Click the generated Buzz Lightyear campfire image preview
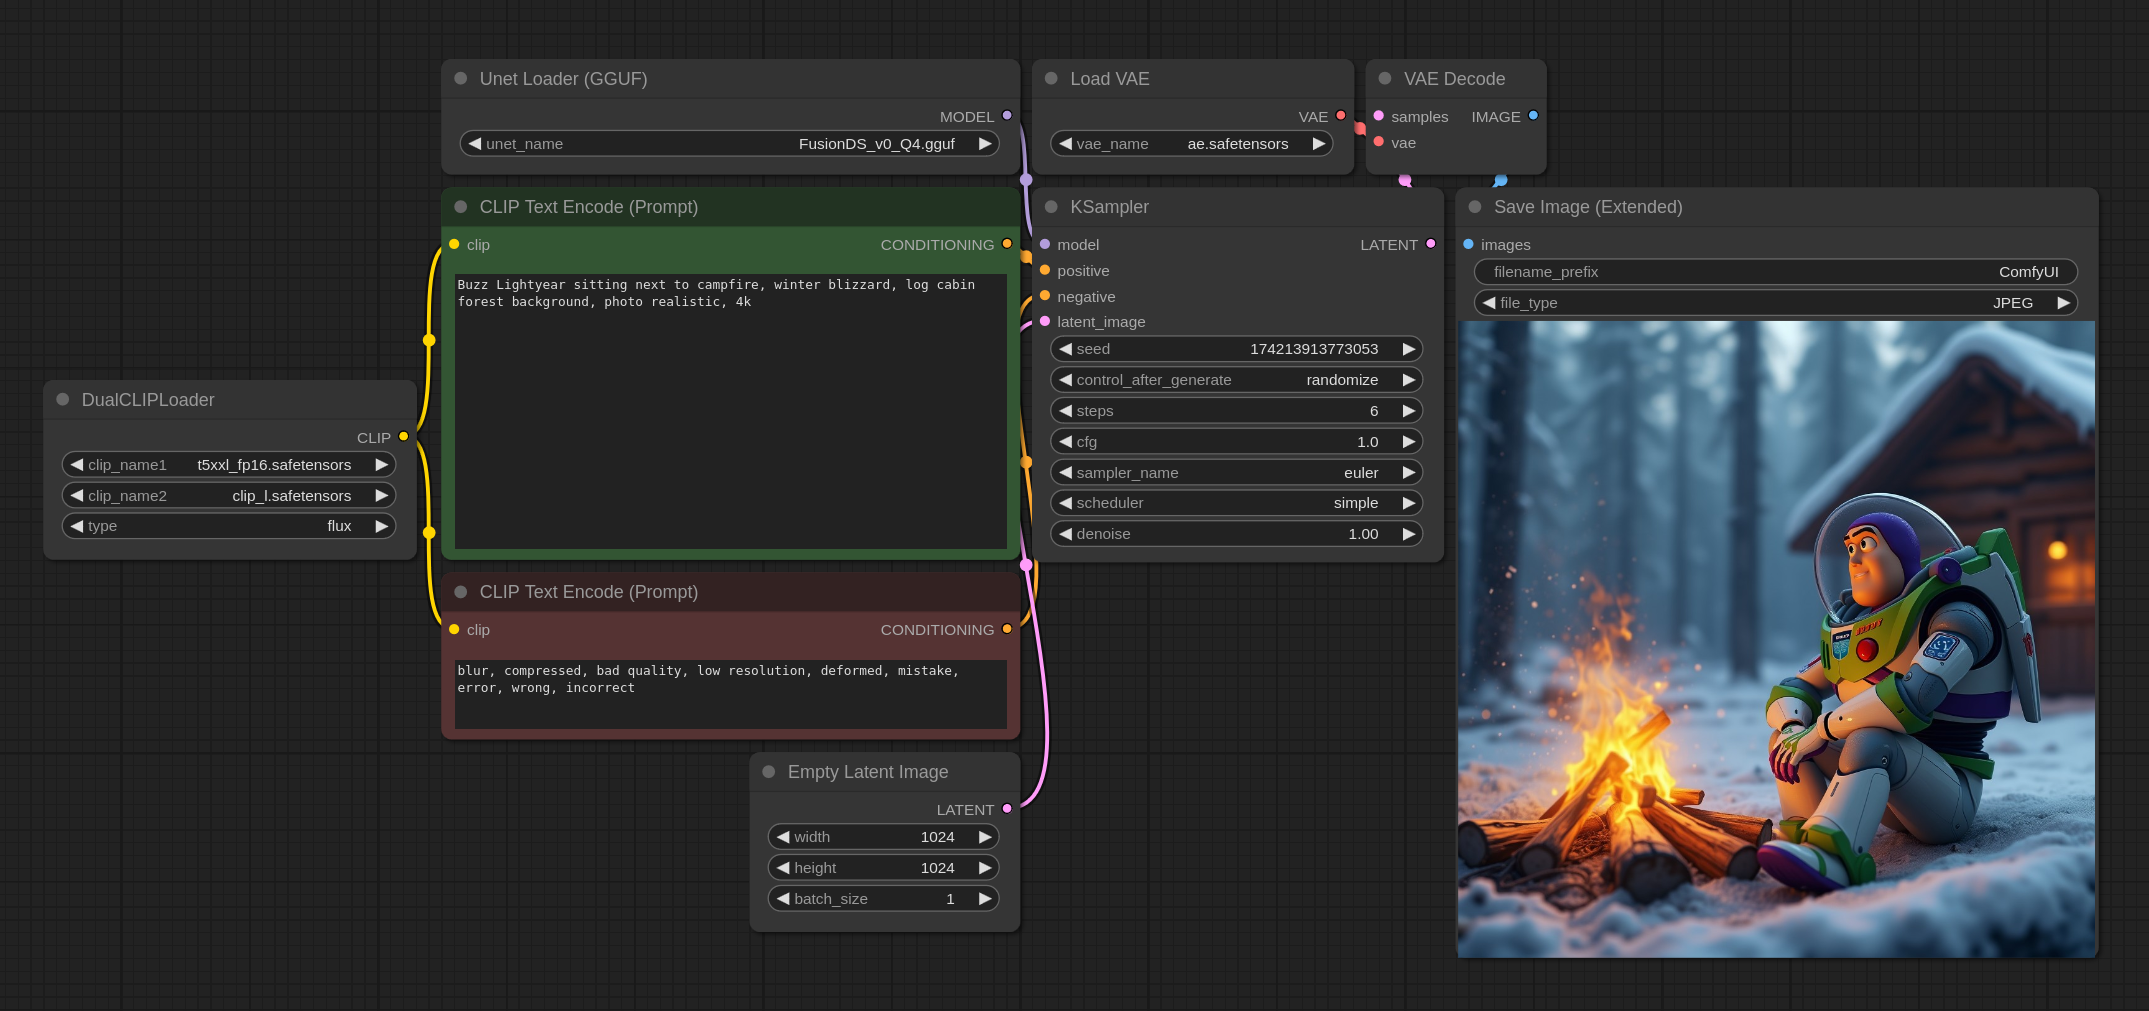 (x=1776, y=639)
